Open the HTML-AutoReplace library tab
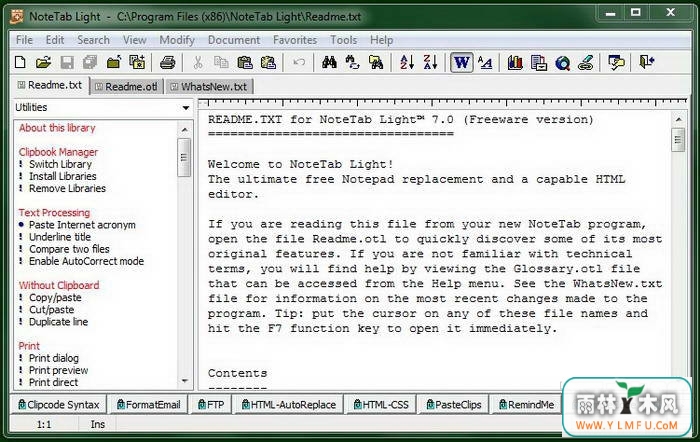700x442 pixels. click(288, 404)
